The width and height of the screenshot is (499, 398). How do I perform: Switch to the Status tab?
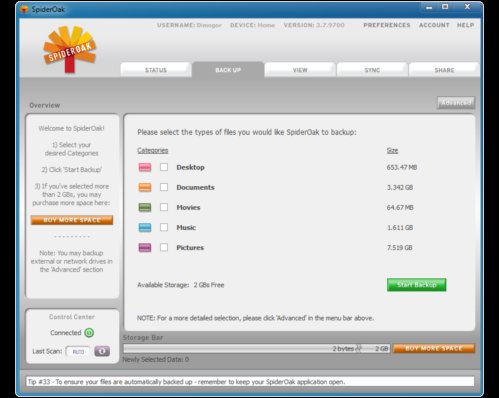156,70
